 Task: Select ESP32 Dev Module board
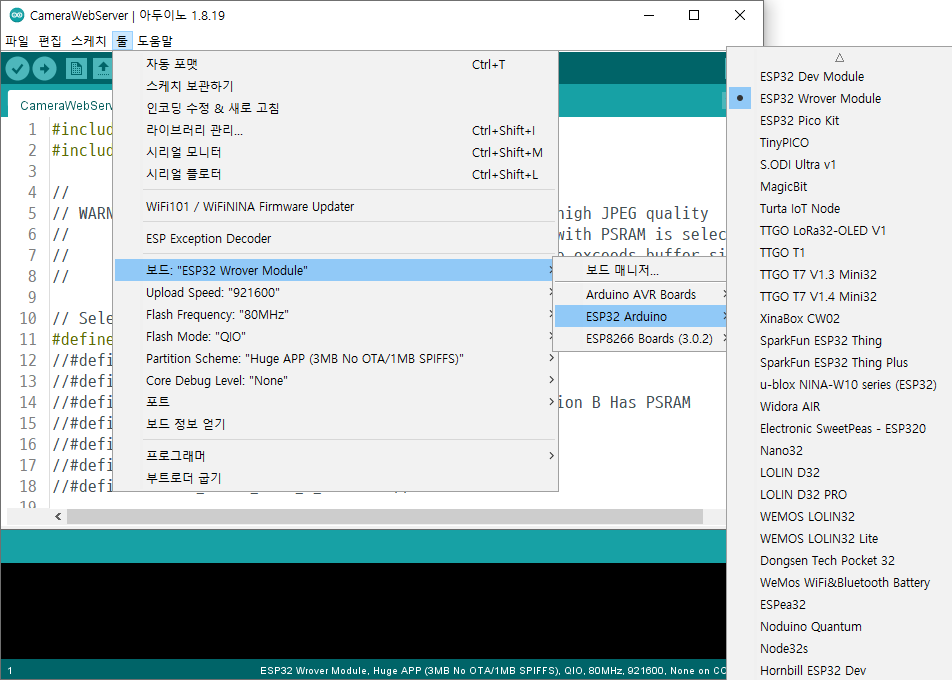pos(839,76)
